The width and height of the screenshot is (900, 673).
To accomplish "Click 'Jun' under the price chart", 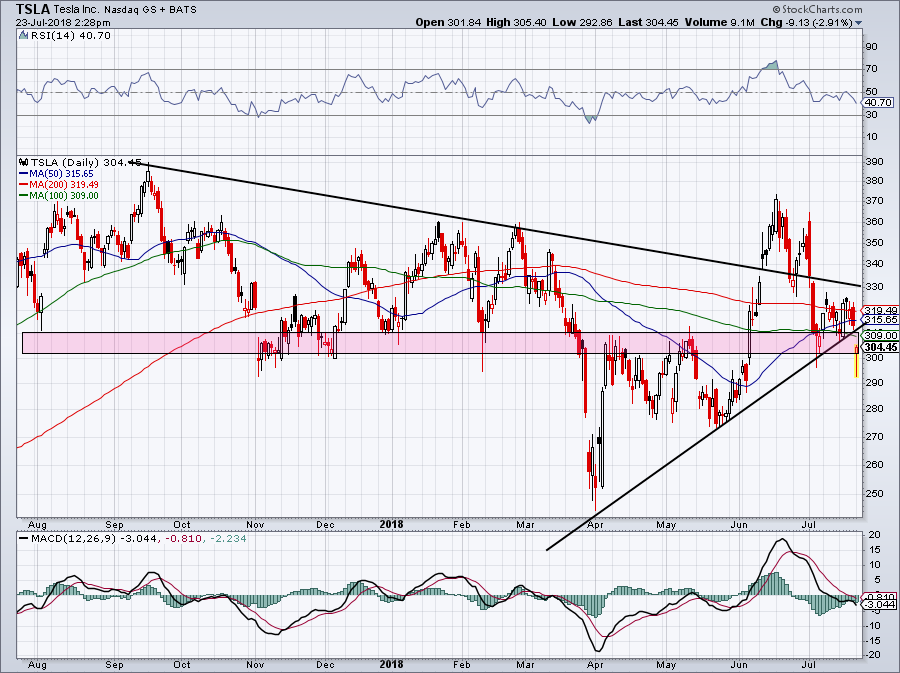I will coord(739,524).
